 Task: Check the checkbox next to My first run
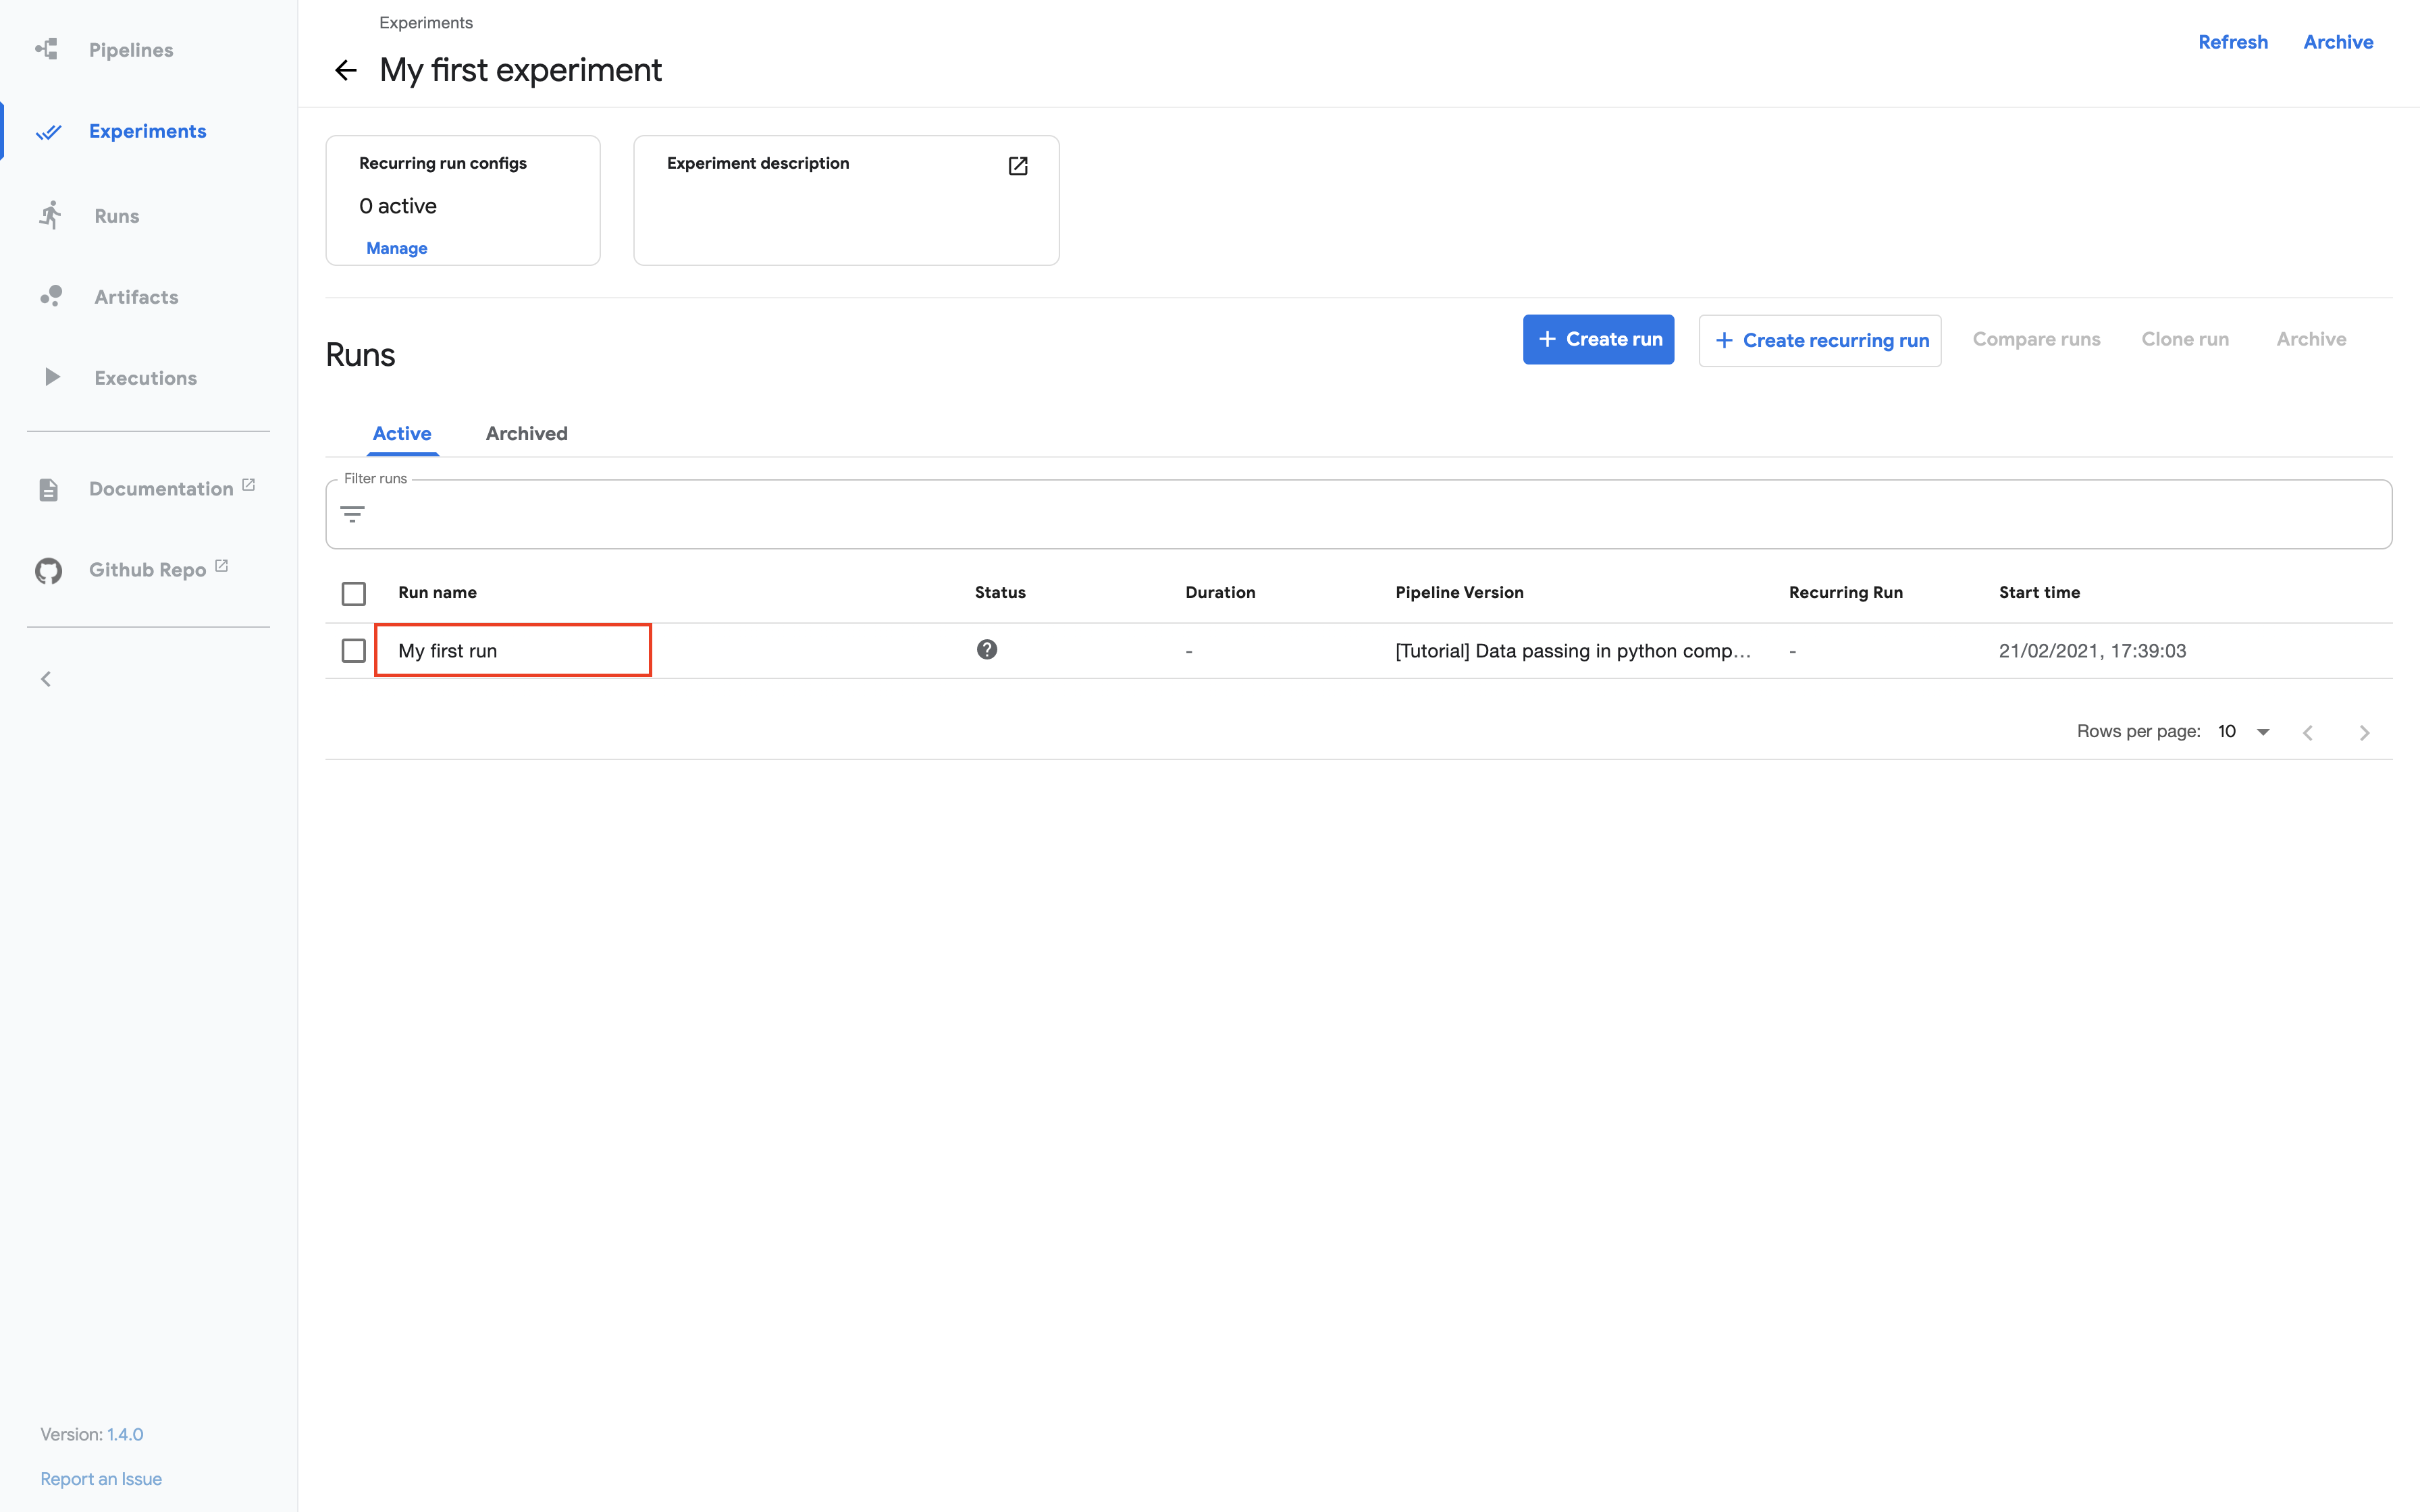point(353,650)
